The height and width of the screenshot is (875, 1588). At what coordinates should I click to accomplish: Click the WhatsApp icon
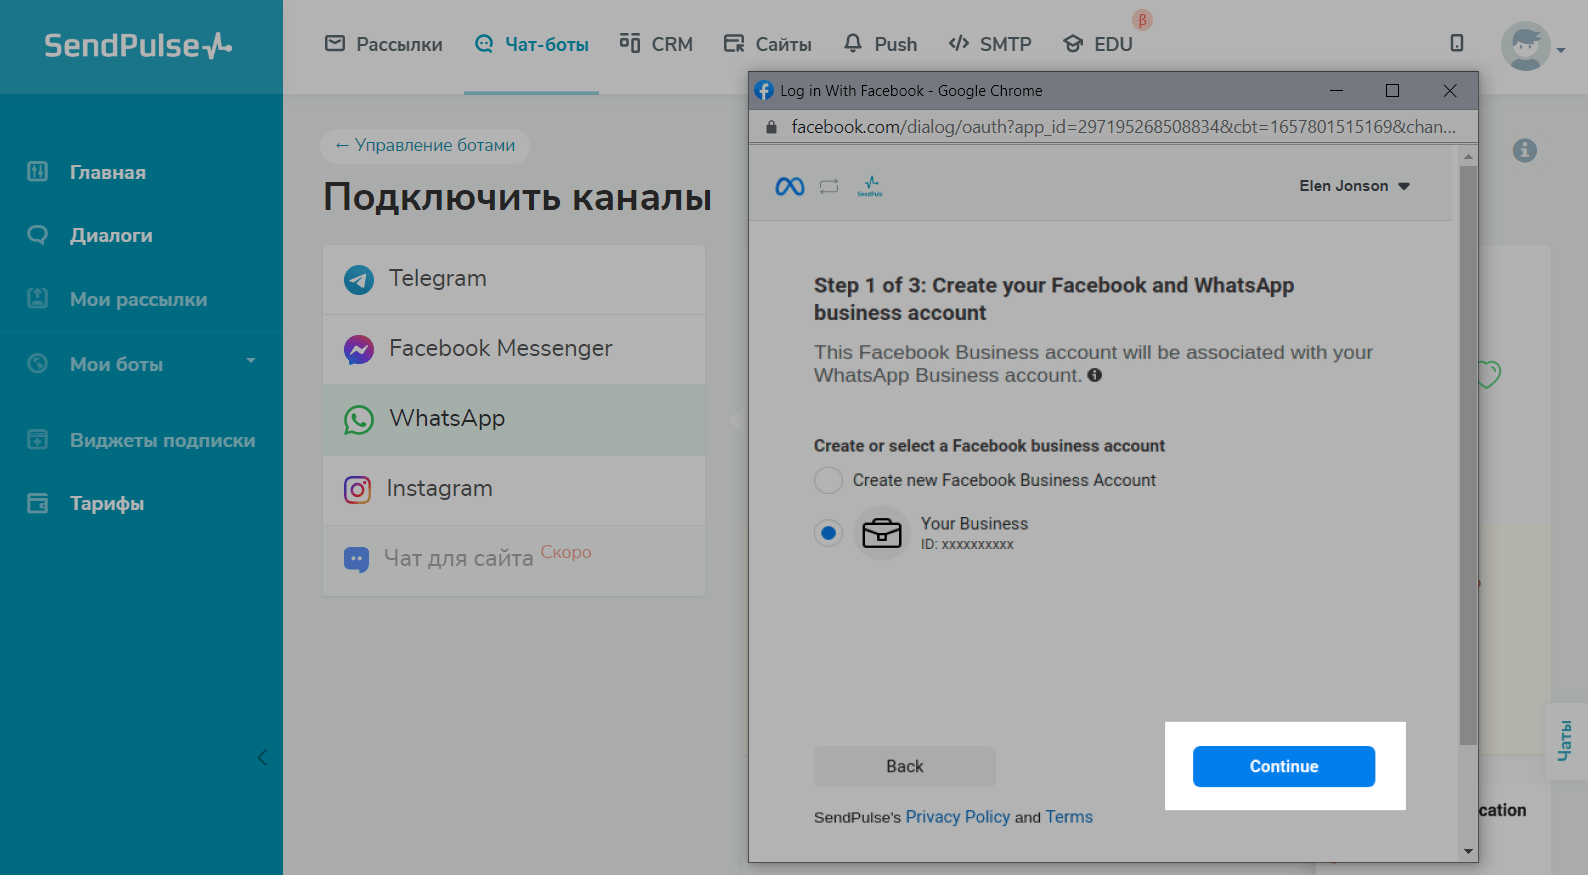coord(359,419)
